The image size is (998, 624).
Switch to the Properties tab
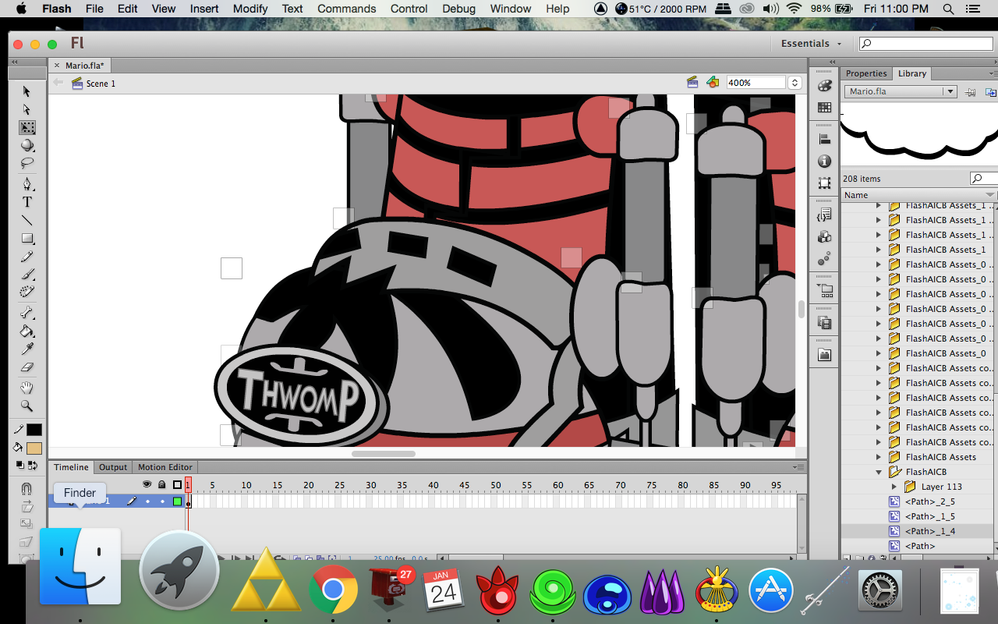tap(866, 73)
